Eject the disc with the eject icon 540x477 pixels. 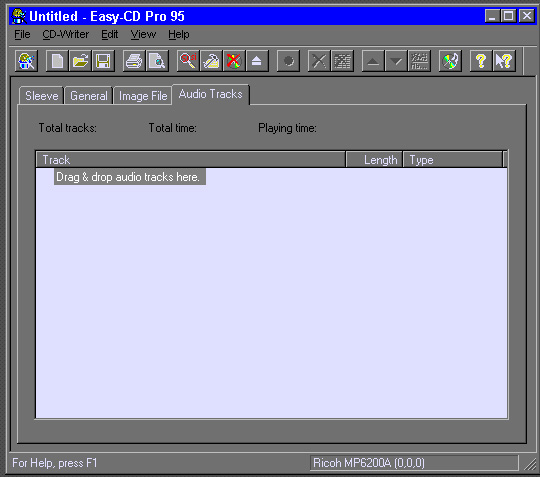(257, 61)
